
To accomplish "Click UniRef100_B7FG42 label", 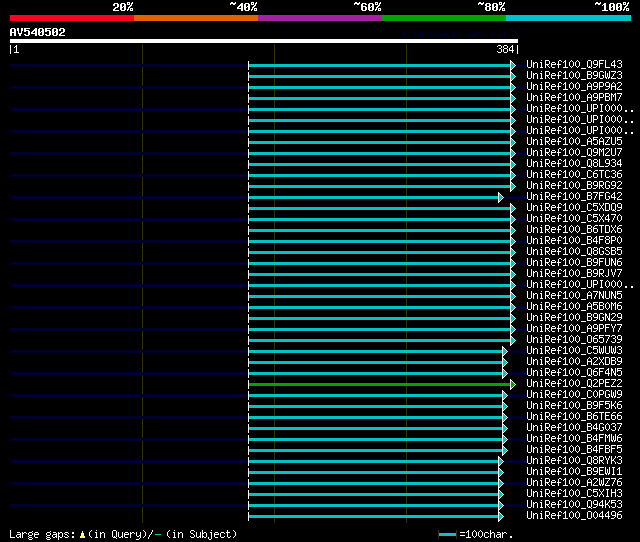I will click(574, 197).
